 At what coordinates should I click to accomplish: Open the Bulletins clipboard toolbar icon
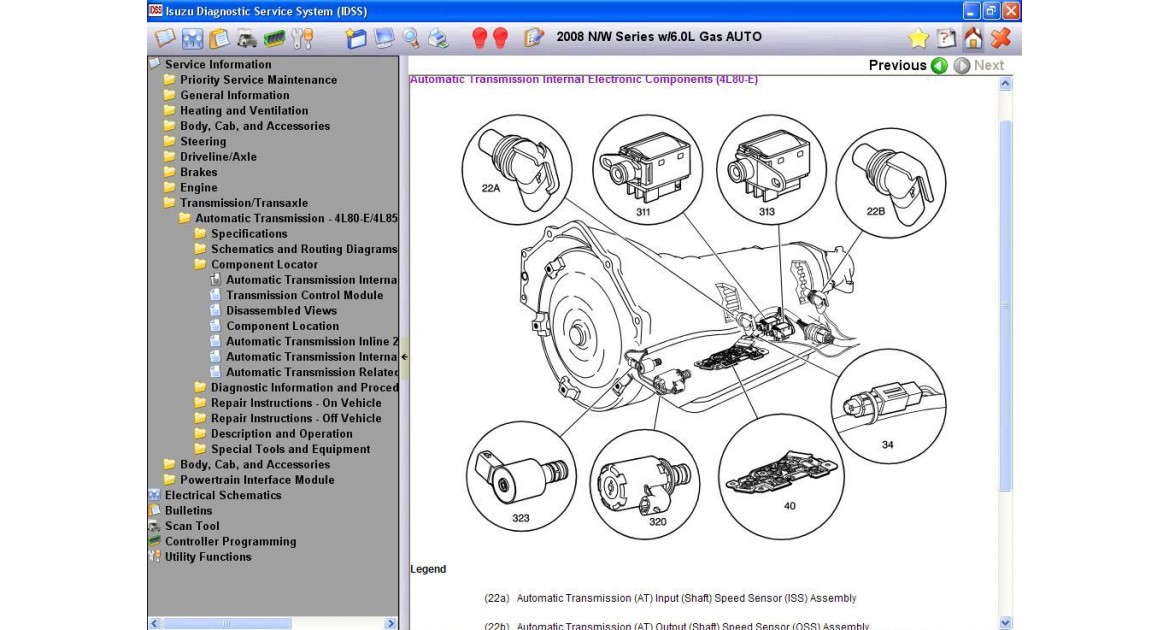(x=219, y=37)
